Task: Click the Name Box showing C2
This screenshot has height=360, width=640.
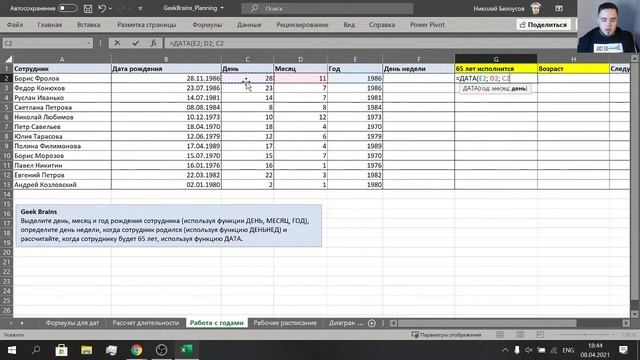Action: 43,43
